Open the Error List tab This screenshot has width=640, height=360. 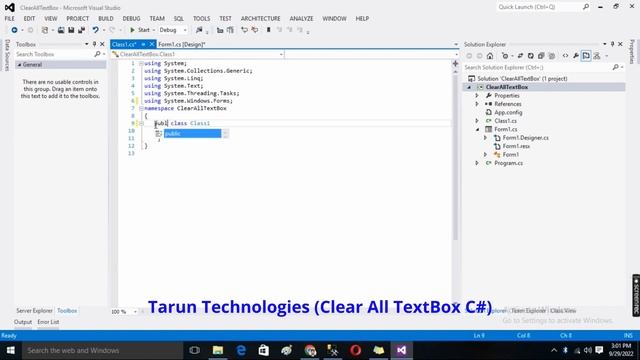[48, 322]
